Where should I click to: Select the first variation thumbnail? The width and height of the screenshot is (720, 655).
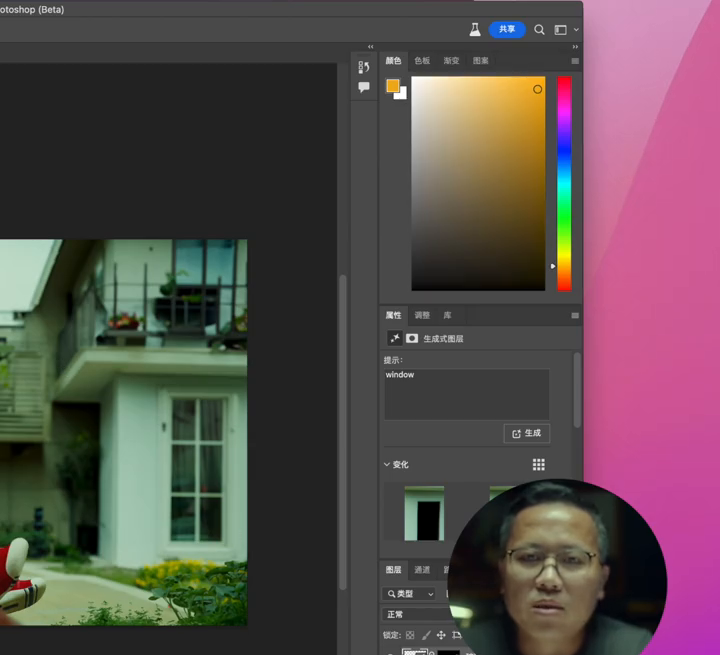pyautogui.click(x=424, y=514)
